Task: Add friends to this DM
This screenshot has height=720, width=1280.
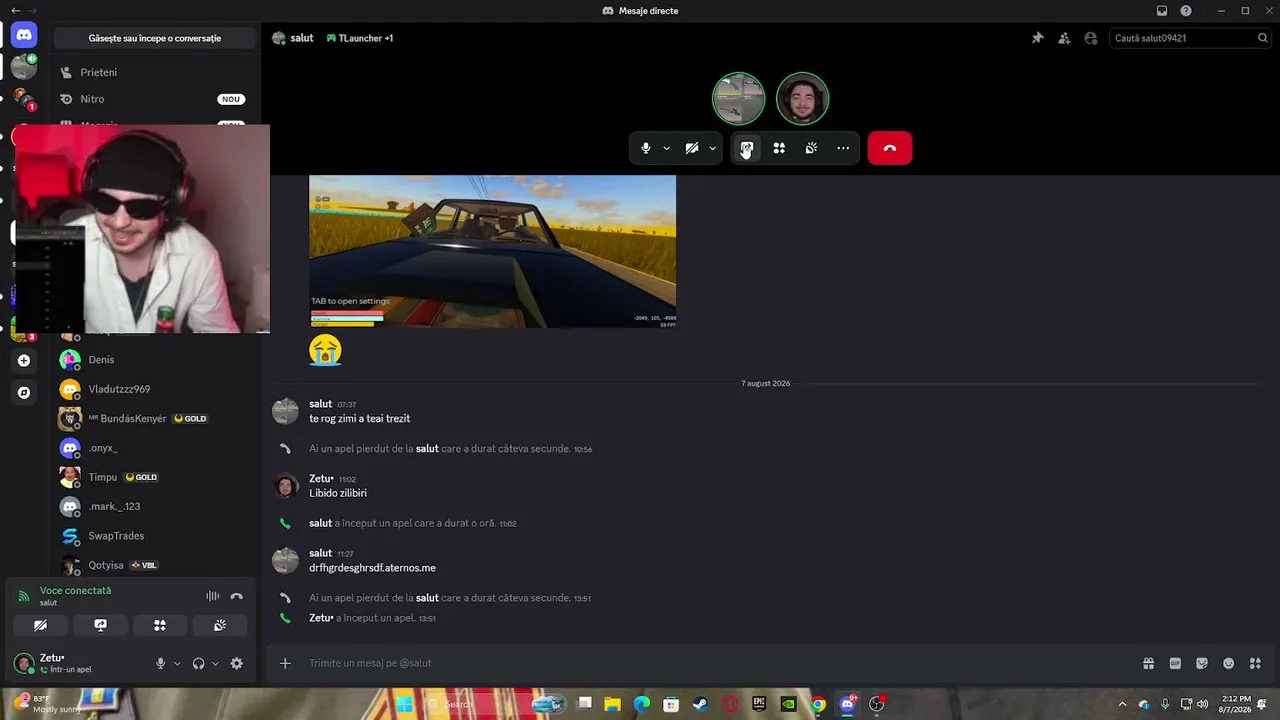Action: [1064, 38]
